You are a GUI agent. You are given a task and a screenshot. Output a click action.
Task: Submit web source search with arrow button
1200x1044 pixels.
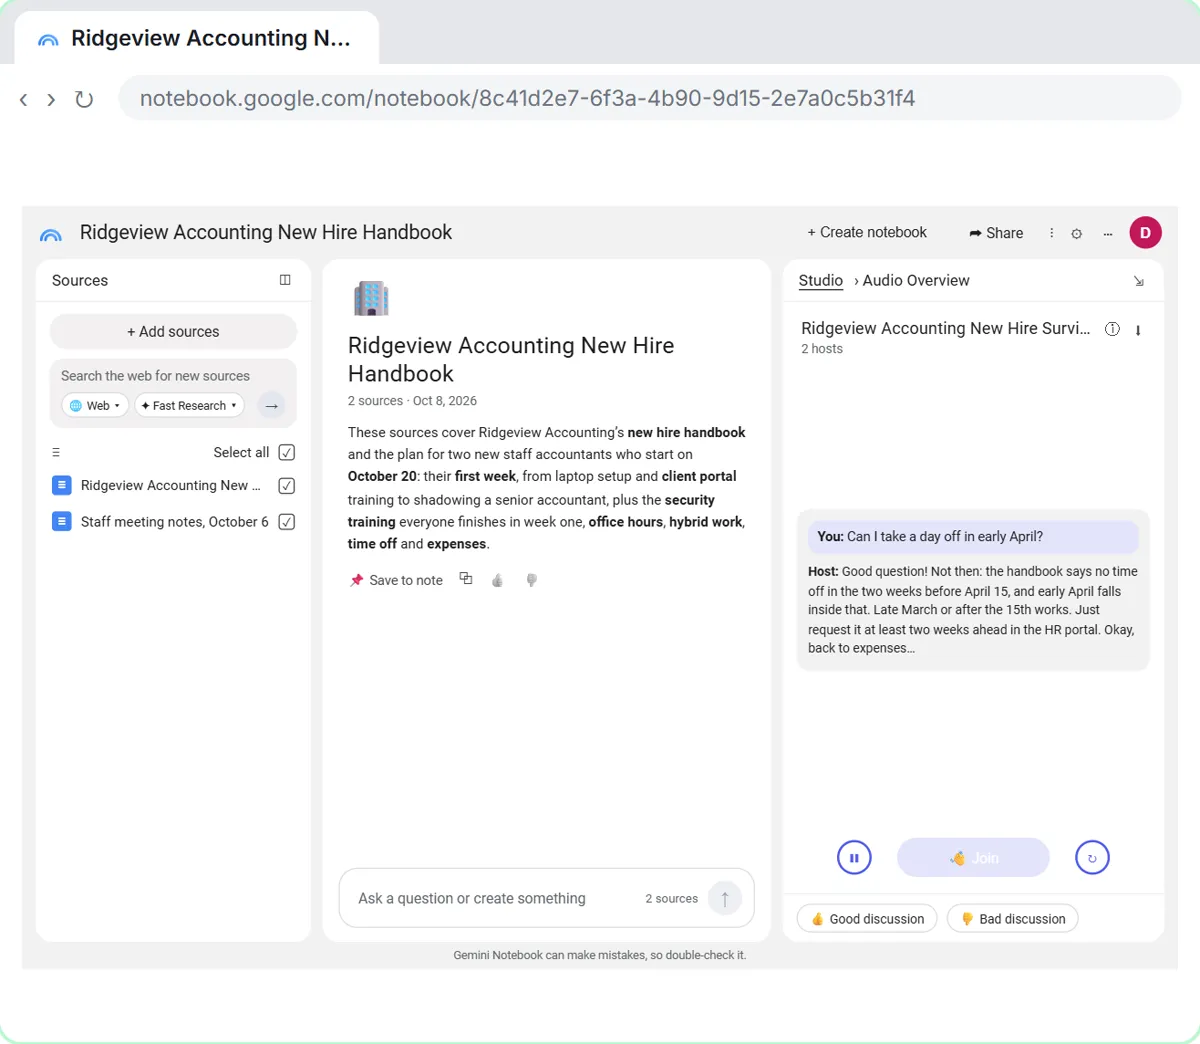271,406
